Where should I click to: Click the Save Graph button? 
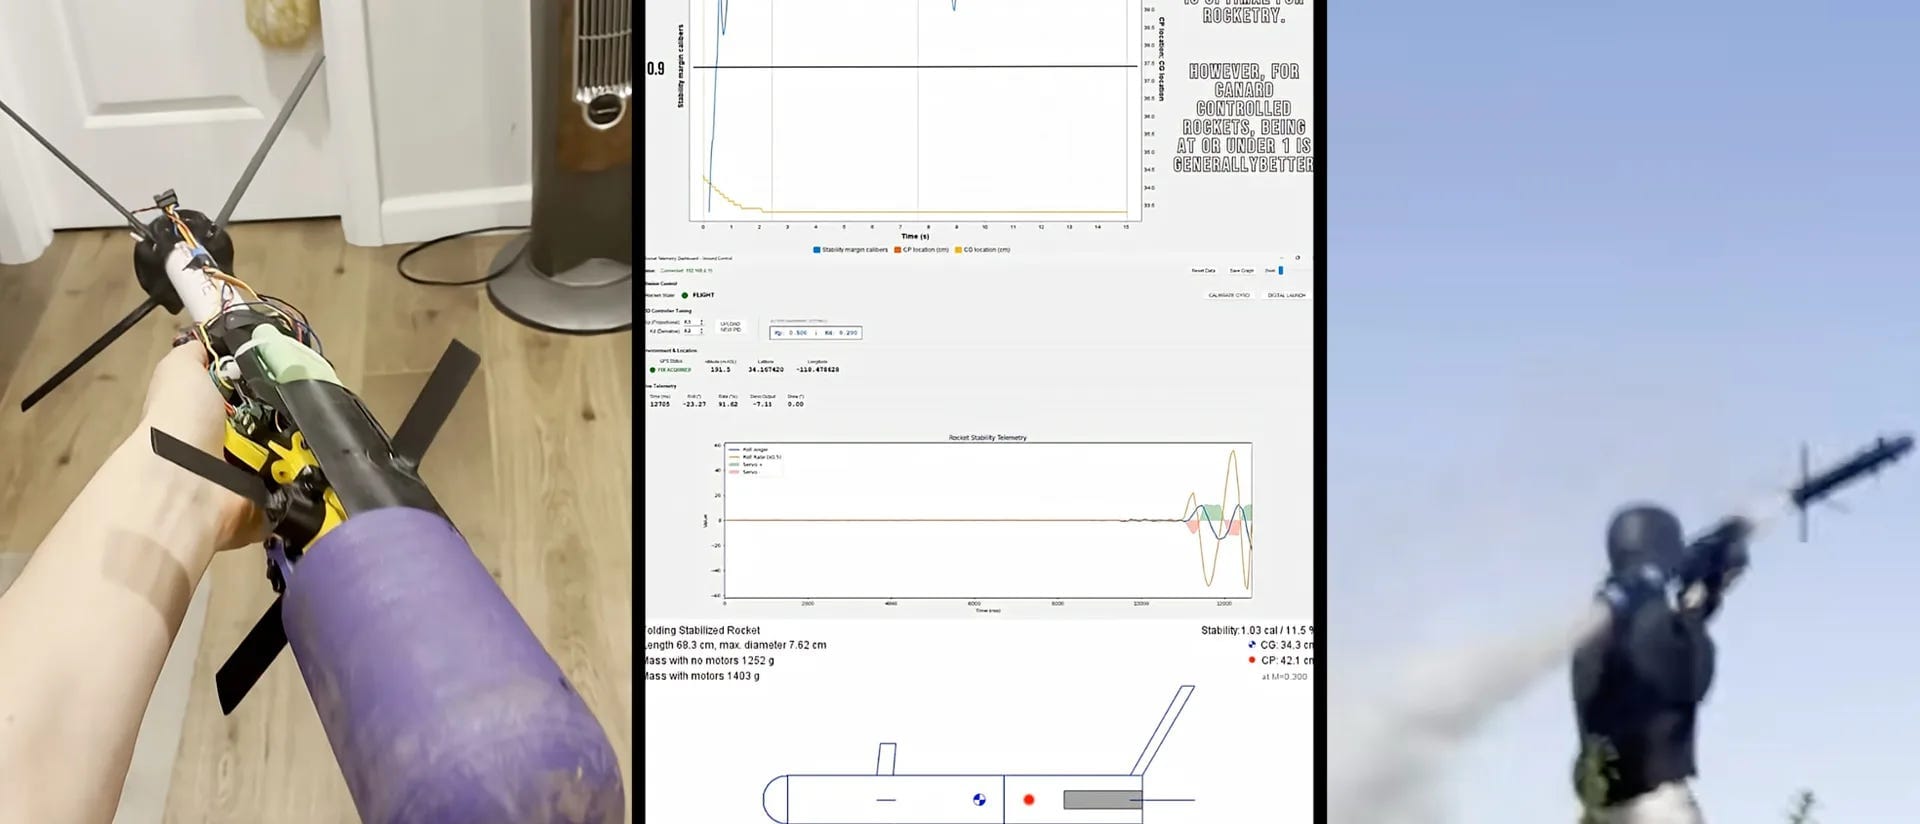[1242, 271]
